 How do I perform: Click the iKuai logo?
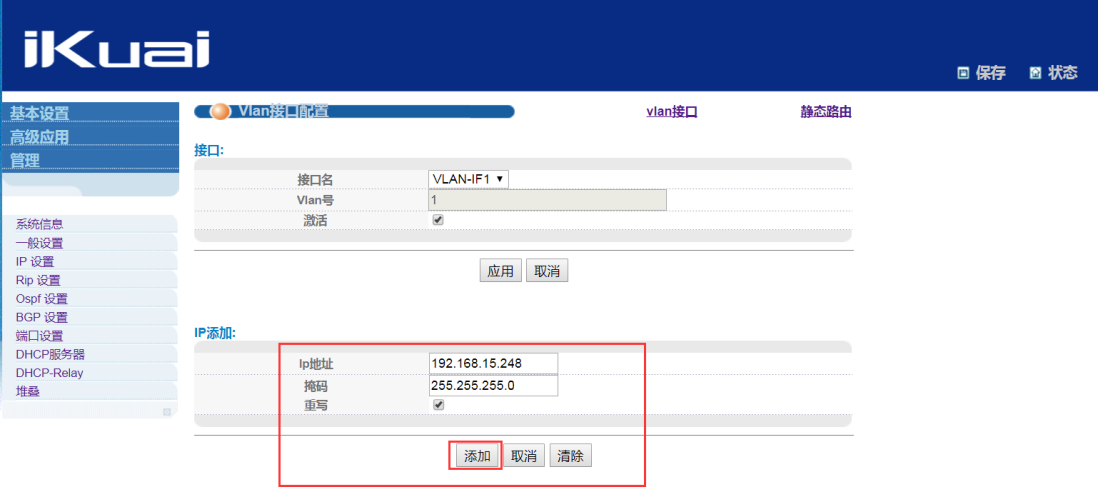[x=117, y=49]
